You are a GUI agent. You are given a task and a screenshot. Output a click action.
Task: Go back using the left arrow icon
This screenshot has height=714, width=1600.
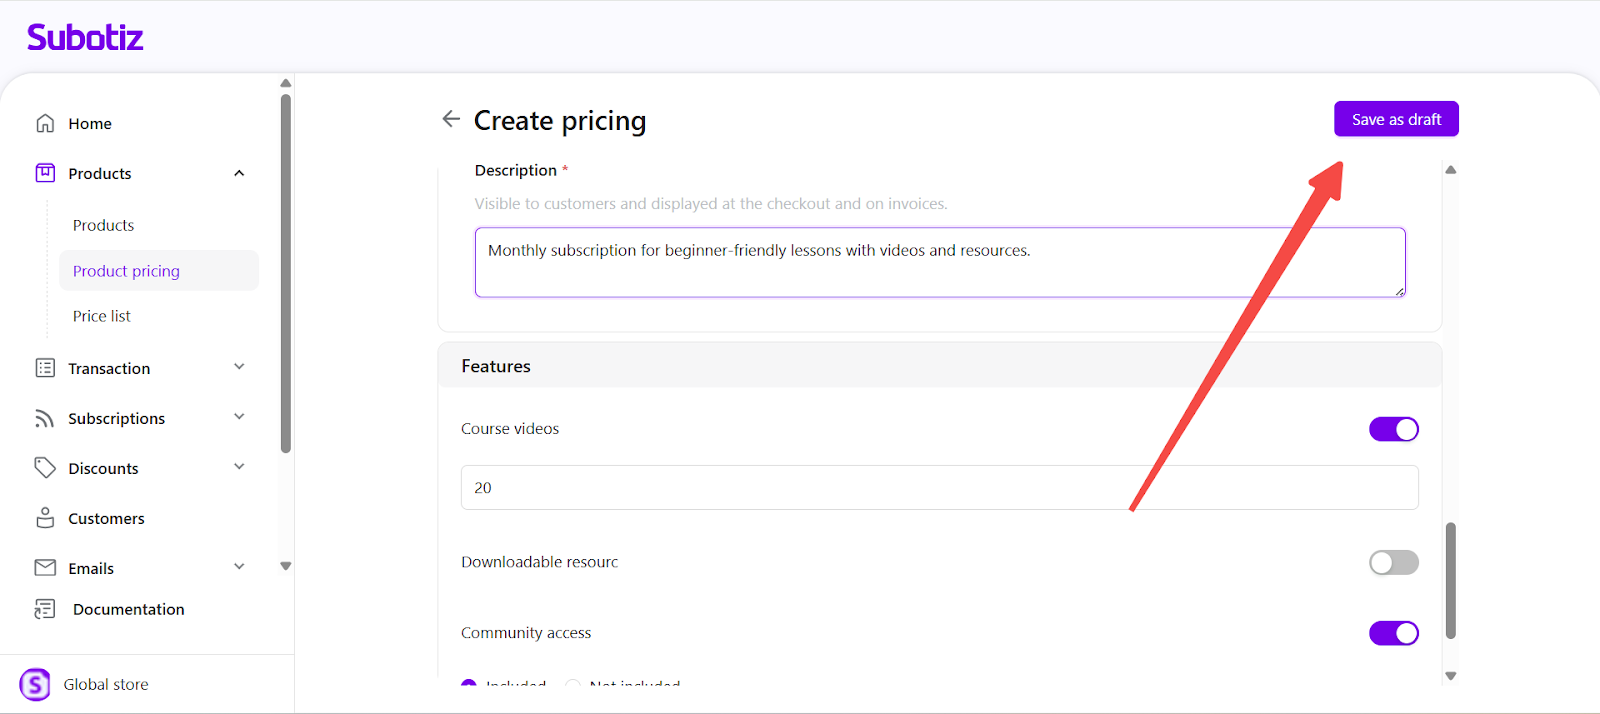[451, 119]
